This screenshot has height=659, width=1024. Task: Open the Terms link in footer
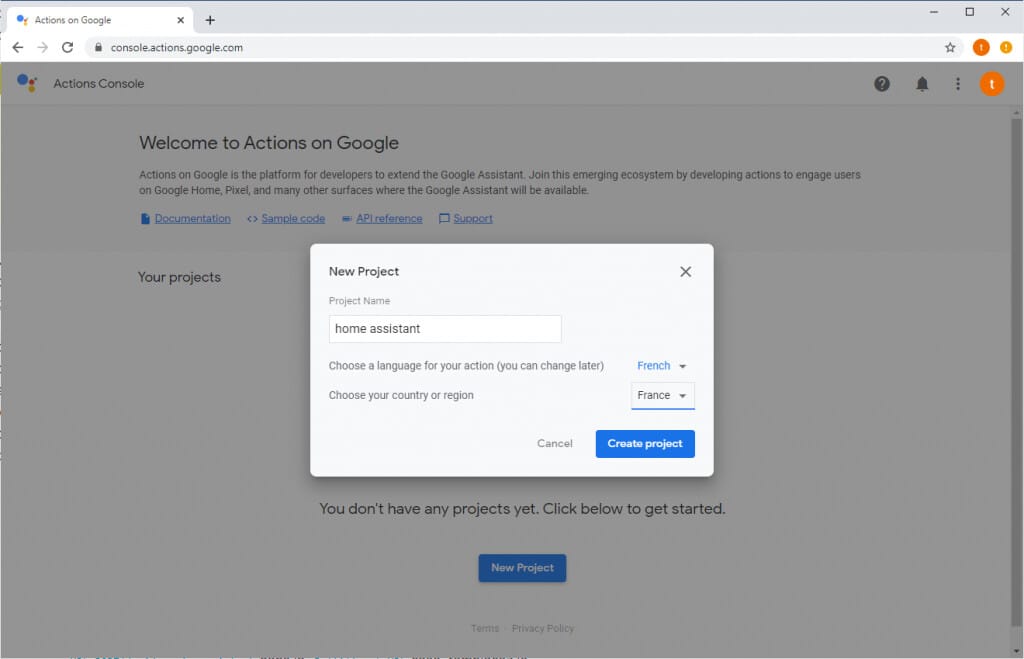click(485, 628)
